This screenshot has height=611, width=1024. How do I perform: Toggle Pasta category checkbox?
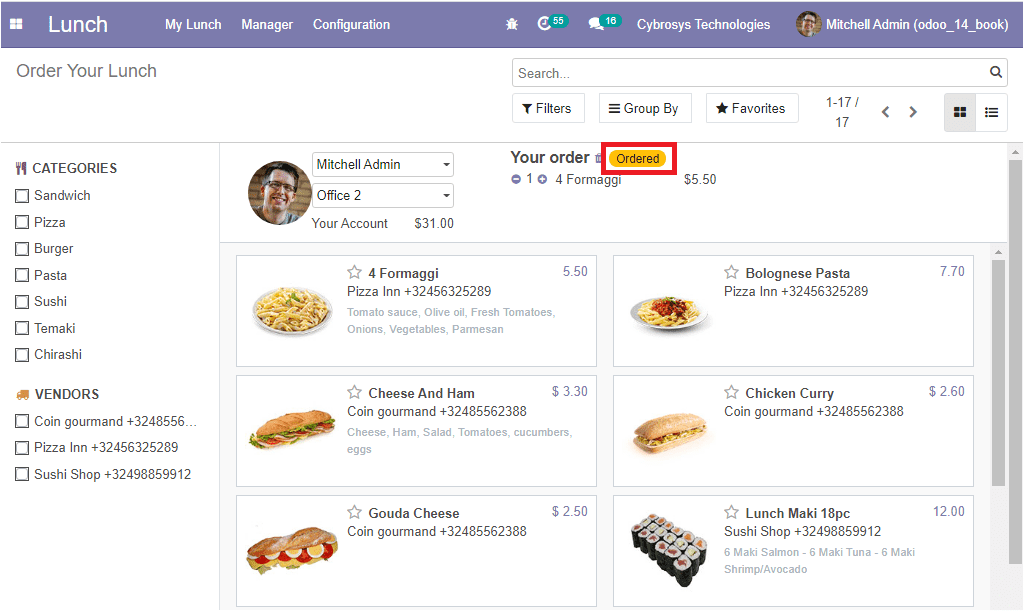(x=22, y=275)
